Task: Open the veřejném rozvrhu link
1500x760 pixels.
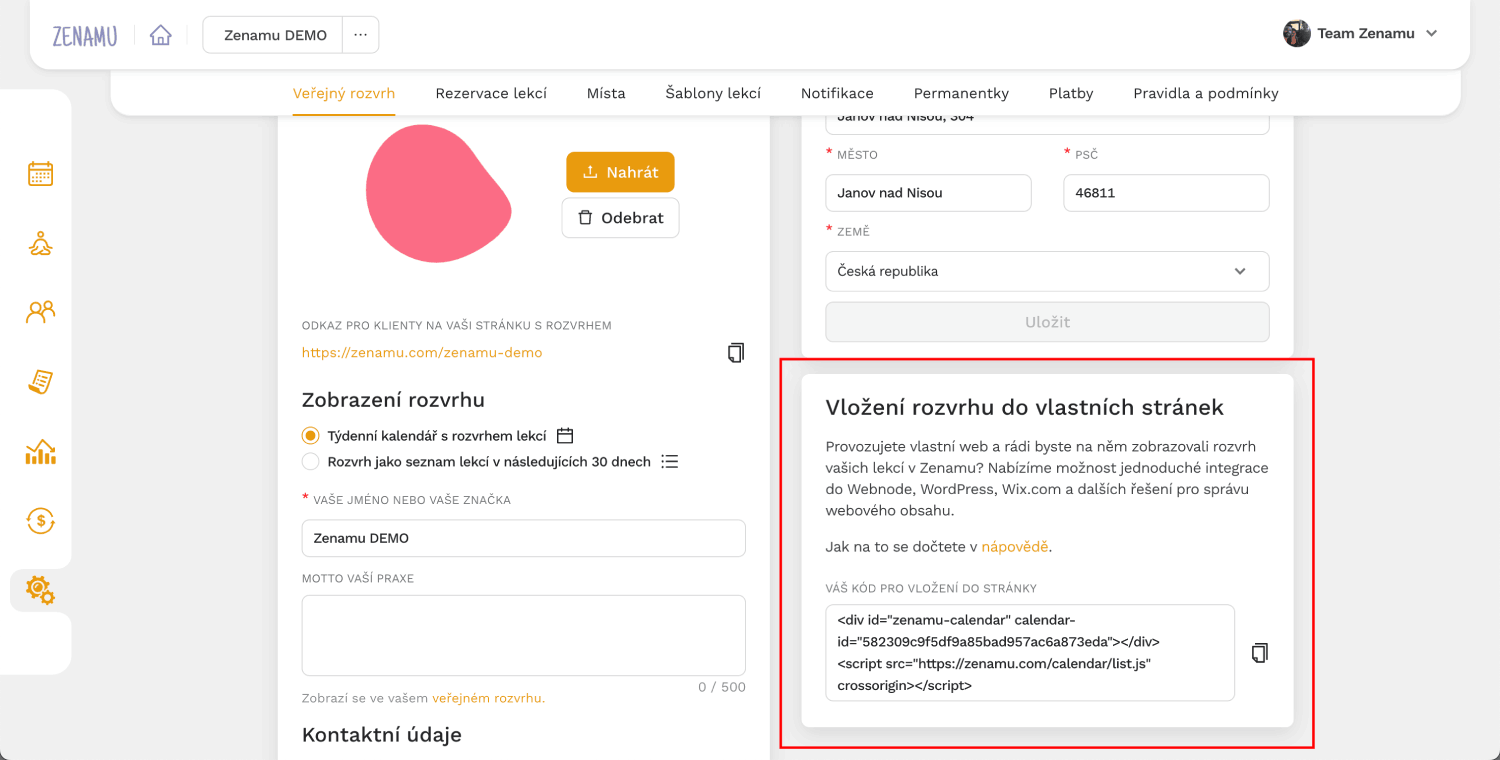Action: (x=487, y=698)
